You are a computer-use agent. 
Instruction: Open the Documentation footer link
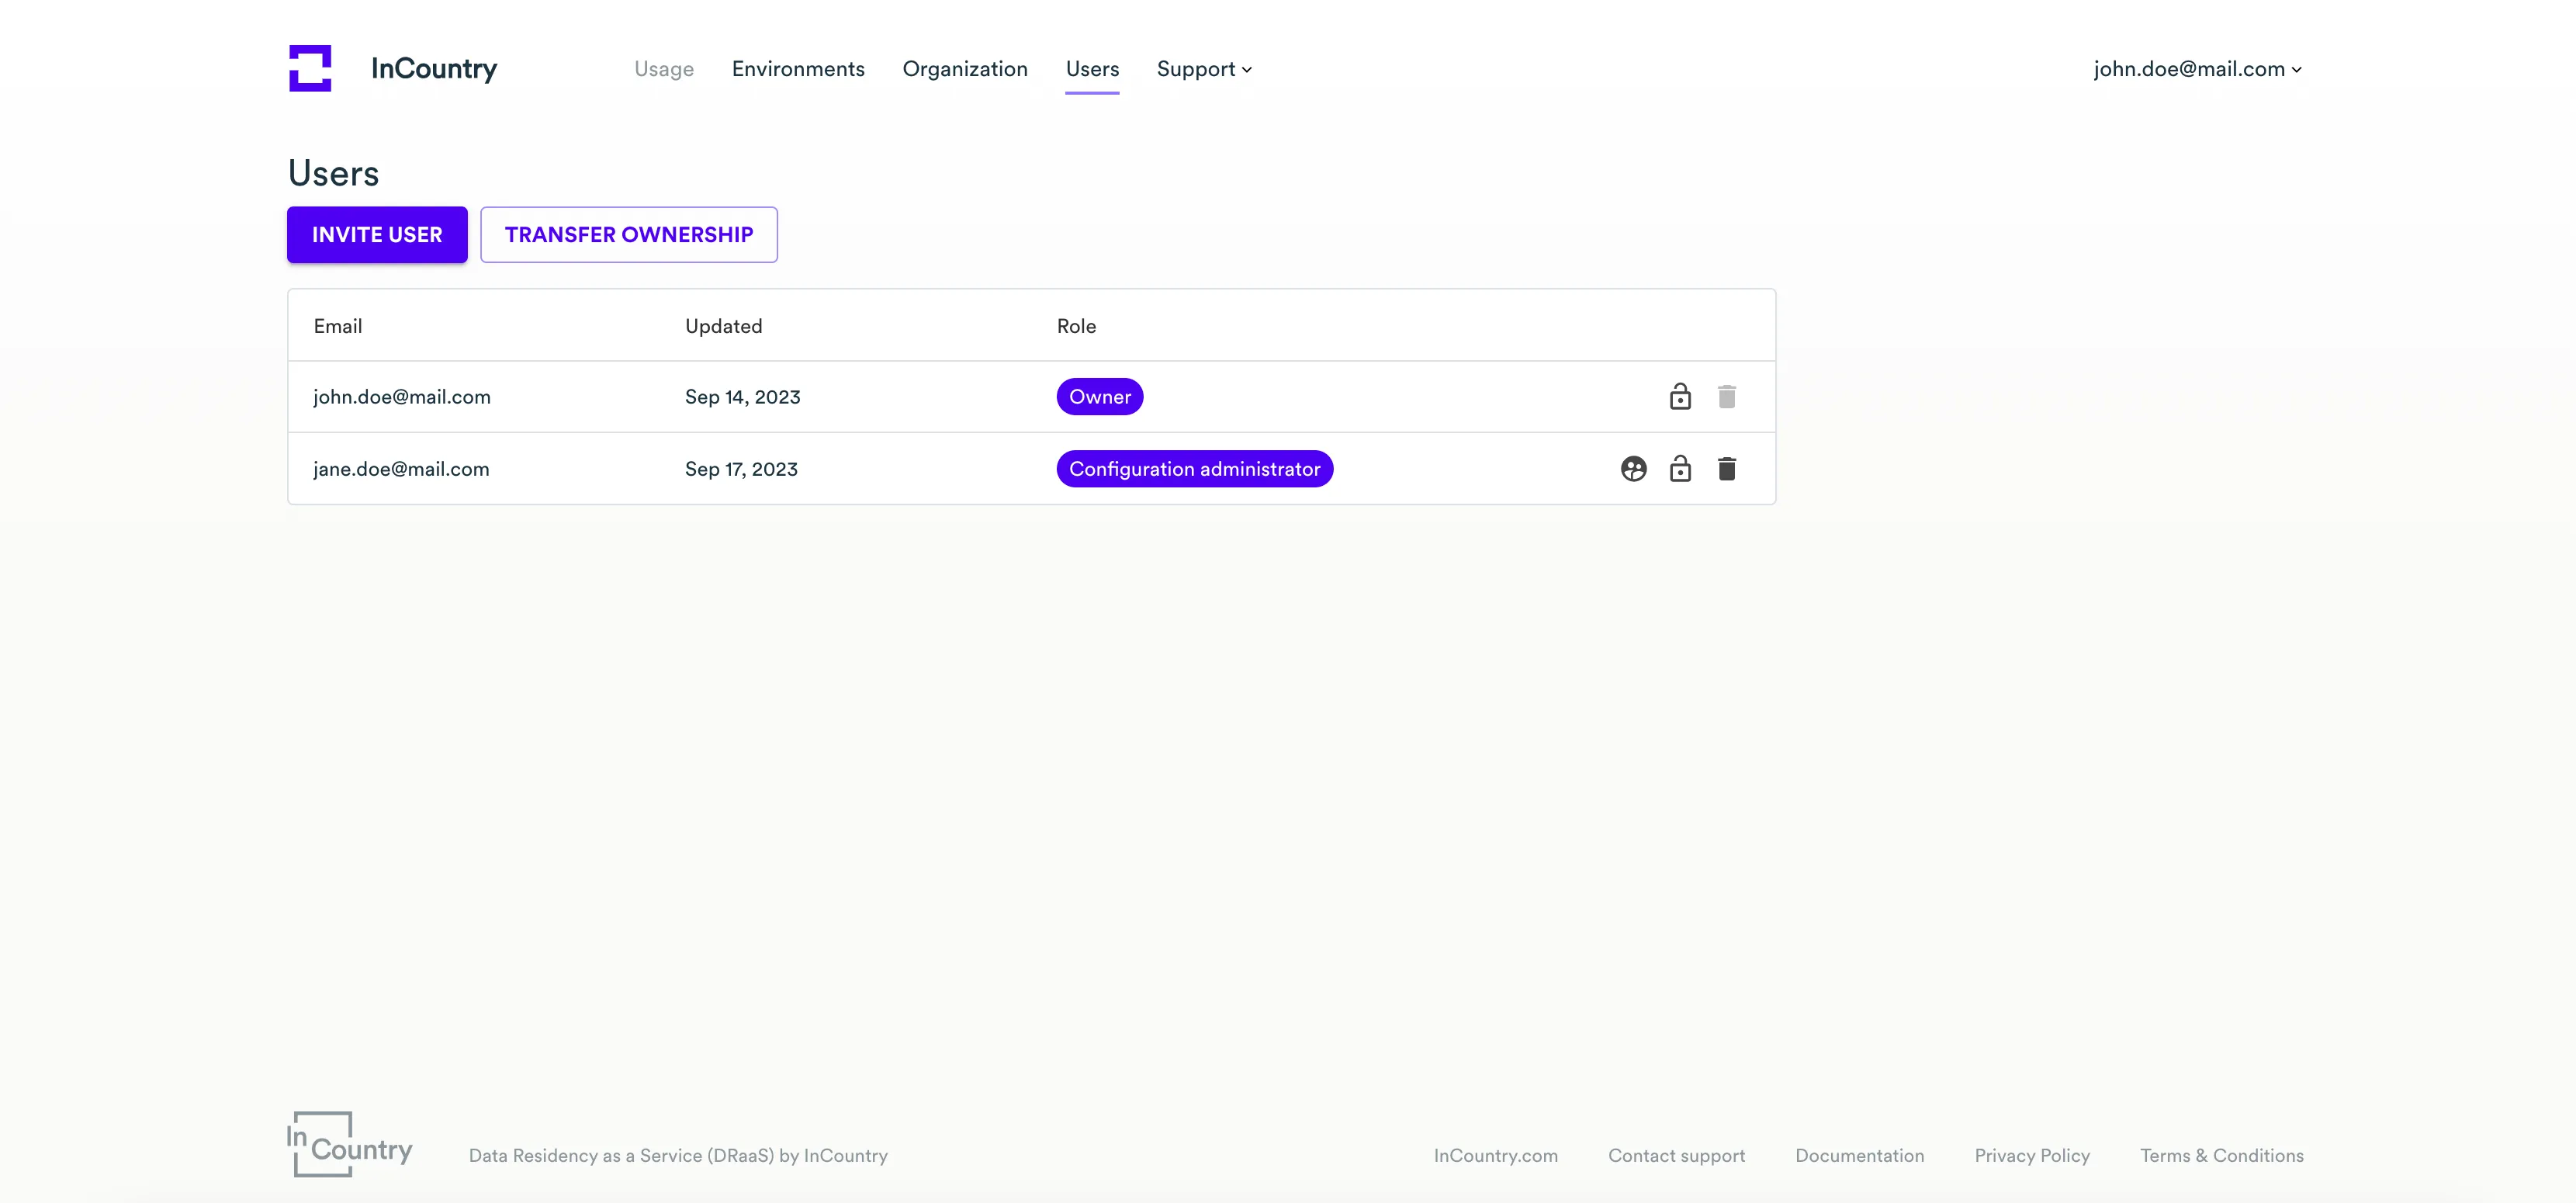click(x=1859, y=1155)
